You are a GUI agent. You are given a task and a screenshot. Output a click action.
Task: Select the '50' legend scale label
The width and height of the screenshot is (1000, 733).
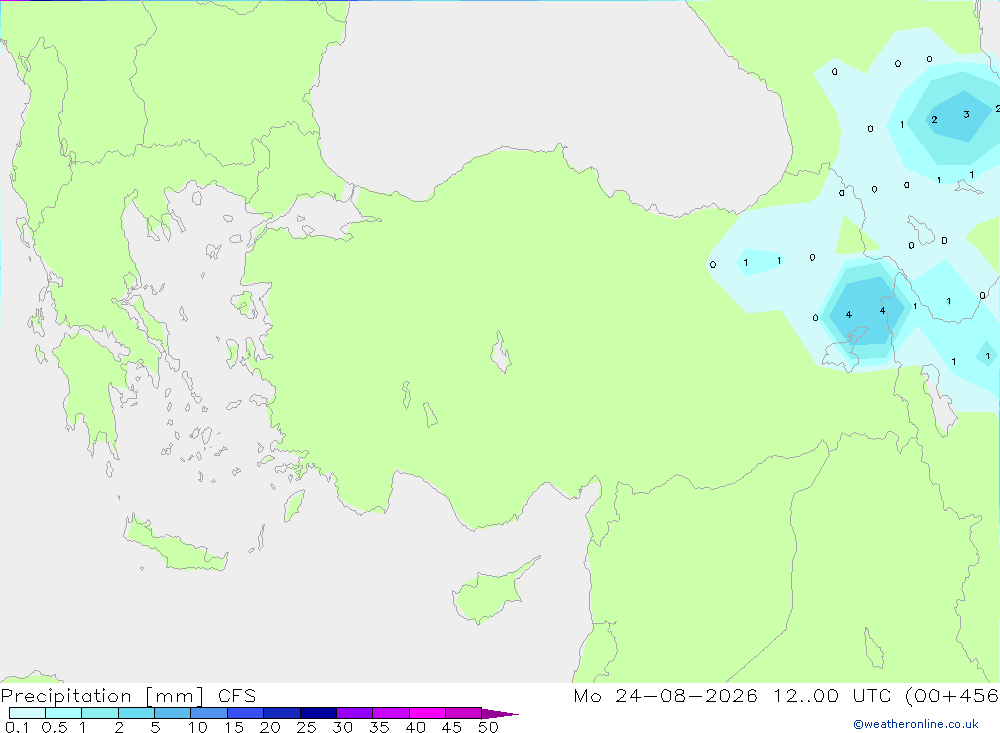click(x=488, y=727)
